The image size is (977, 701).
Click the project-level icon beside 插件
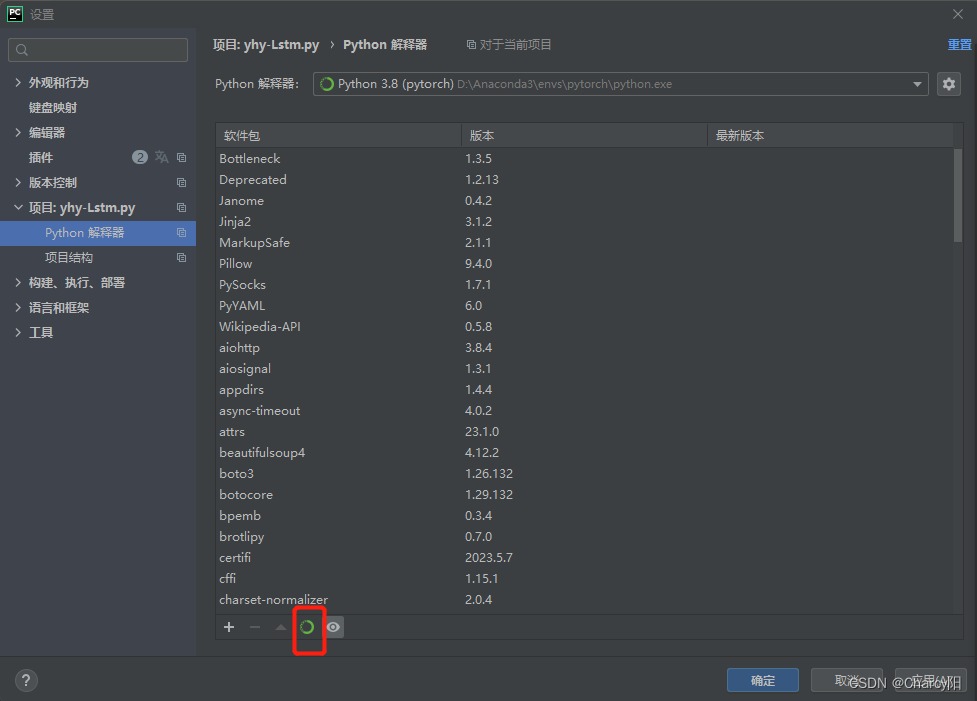[x=181, y=158]
